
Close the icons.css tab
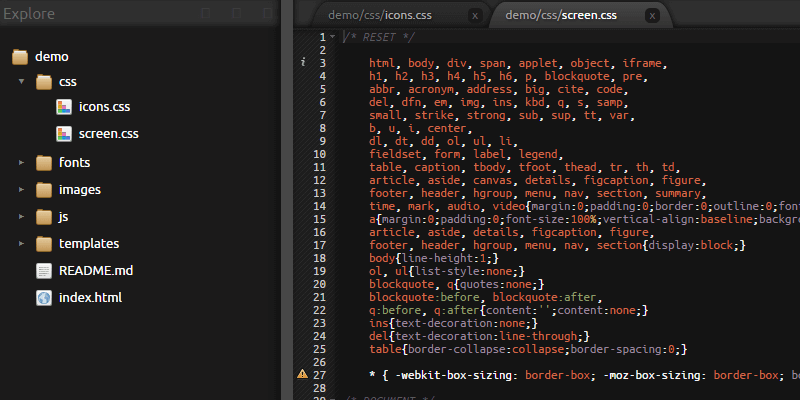(x=473, y=16)
